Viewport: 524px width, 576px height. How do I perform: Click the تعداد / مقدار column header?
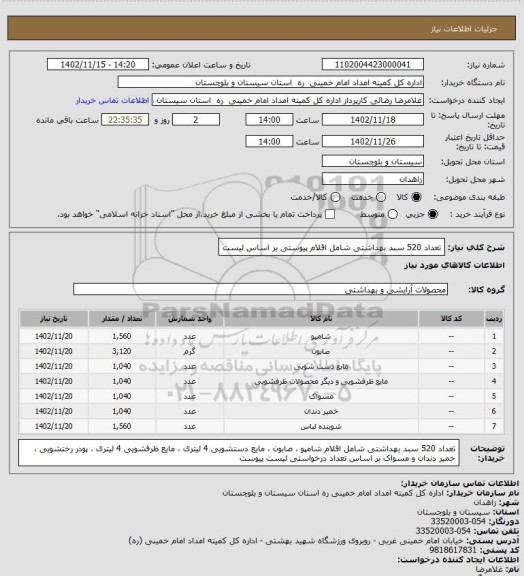(122, 318)
